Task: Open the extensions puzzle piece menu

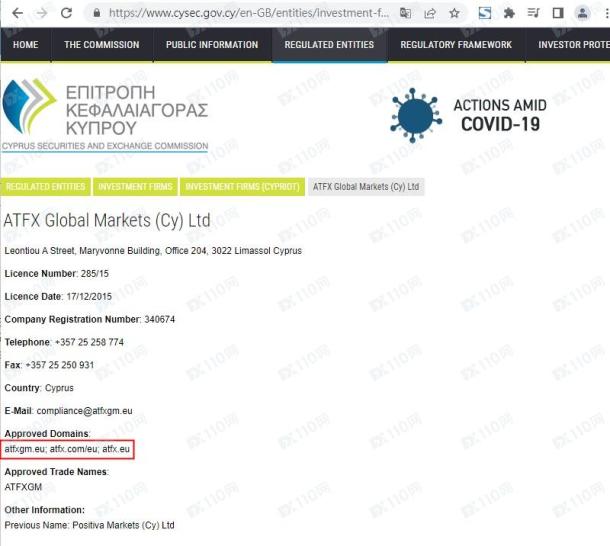Action: (509, 13)
